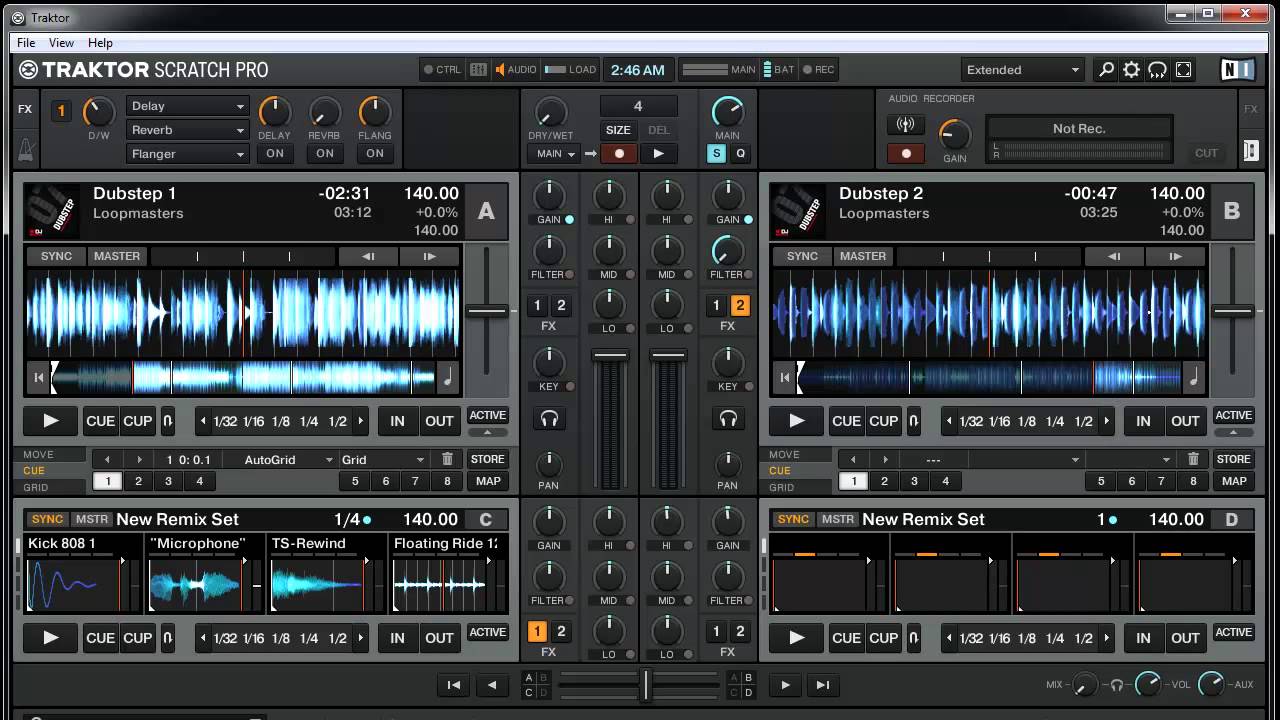
Task: Click the search magnifier icon in header
Action: [1106, 70]
